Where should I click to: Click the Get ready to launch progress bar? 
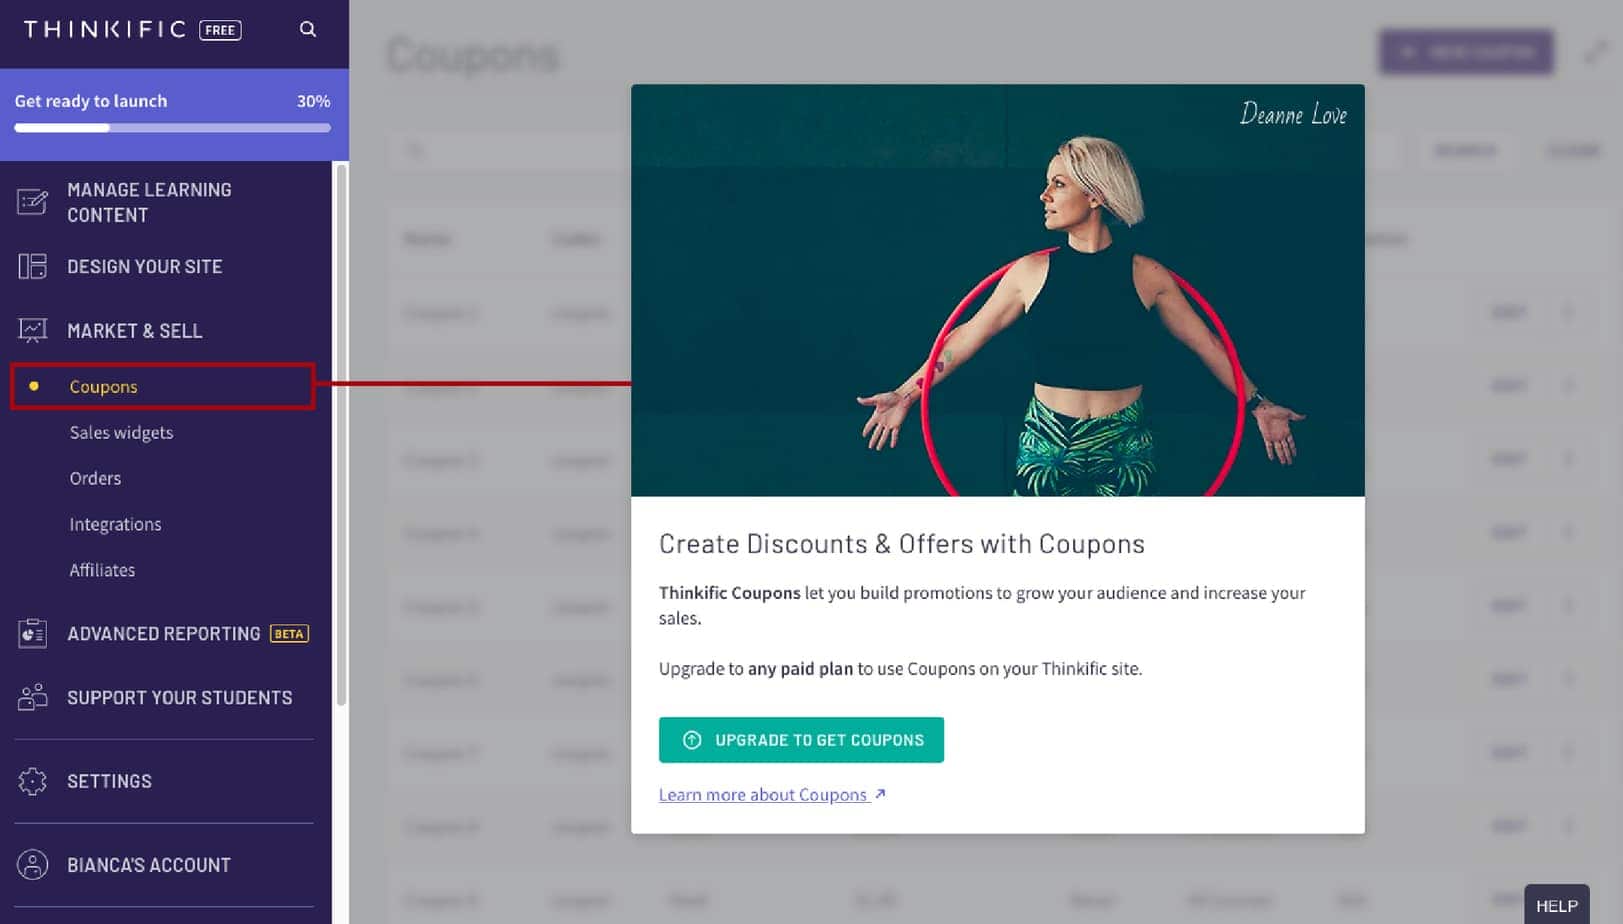tap(172, 128)
